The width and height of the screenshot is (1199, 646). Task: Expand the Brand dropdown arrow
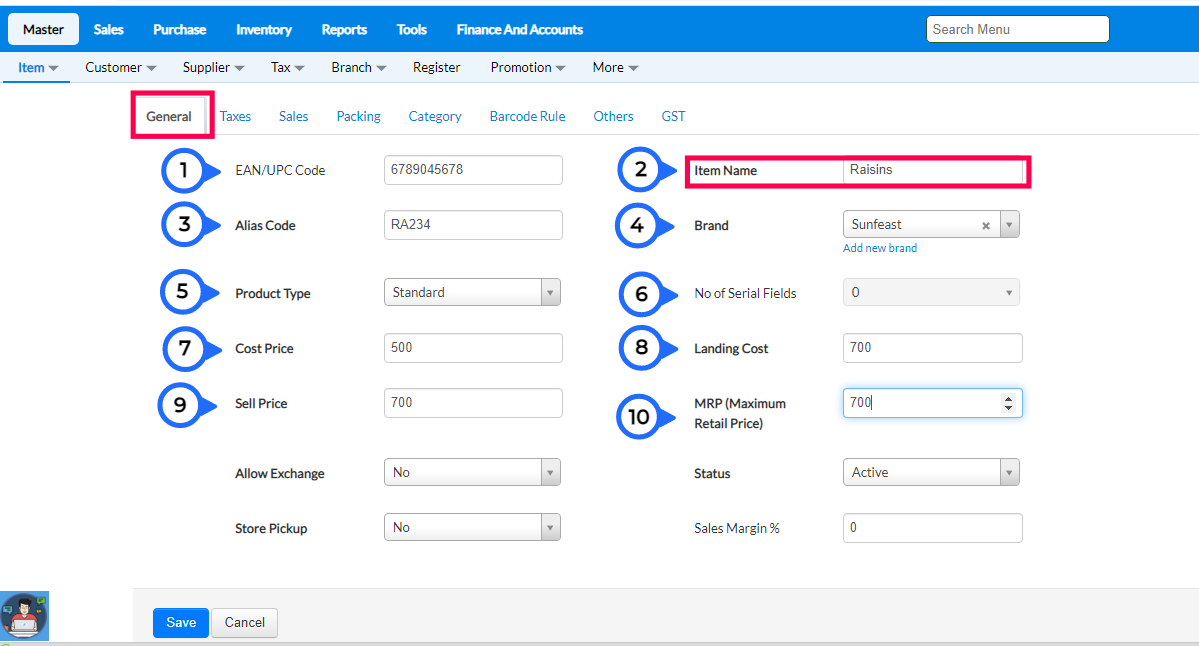pos(1009,225)
